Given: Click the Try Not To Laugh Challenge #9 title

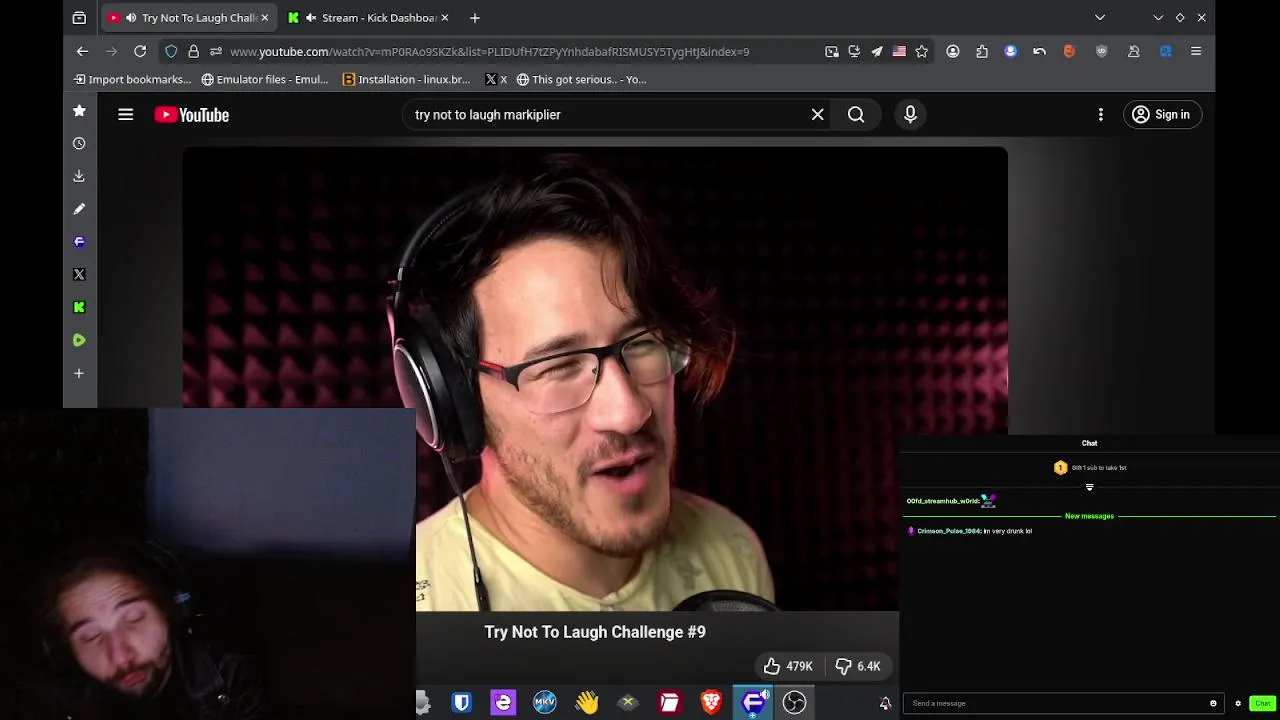Looking at the screenshot, I should tap(595, 632).
